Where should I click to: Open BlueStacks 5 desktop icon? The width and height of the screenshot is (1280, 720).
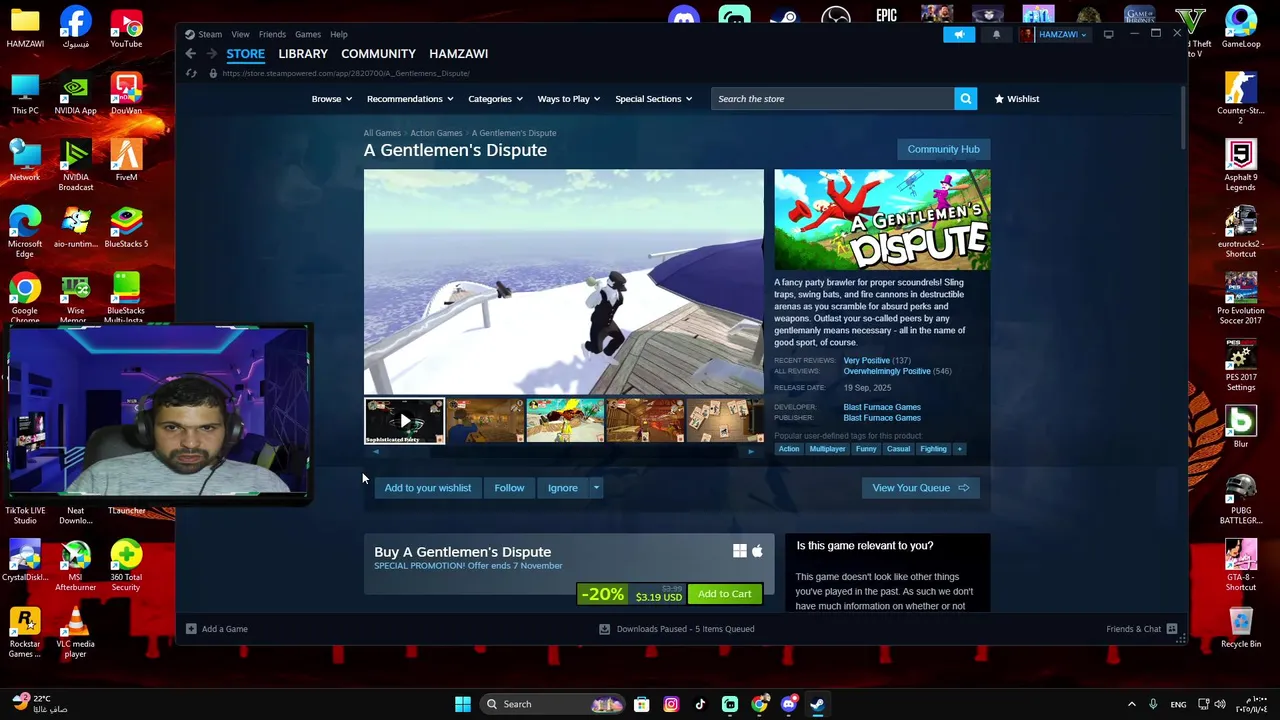click(126, 227)
